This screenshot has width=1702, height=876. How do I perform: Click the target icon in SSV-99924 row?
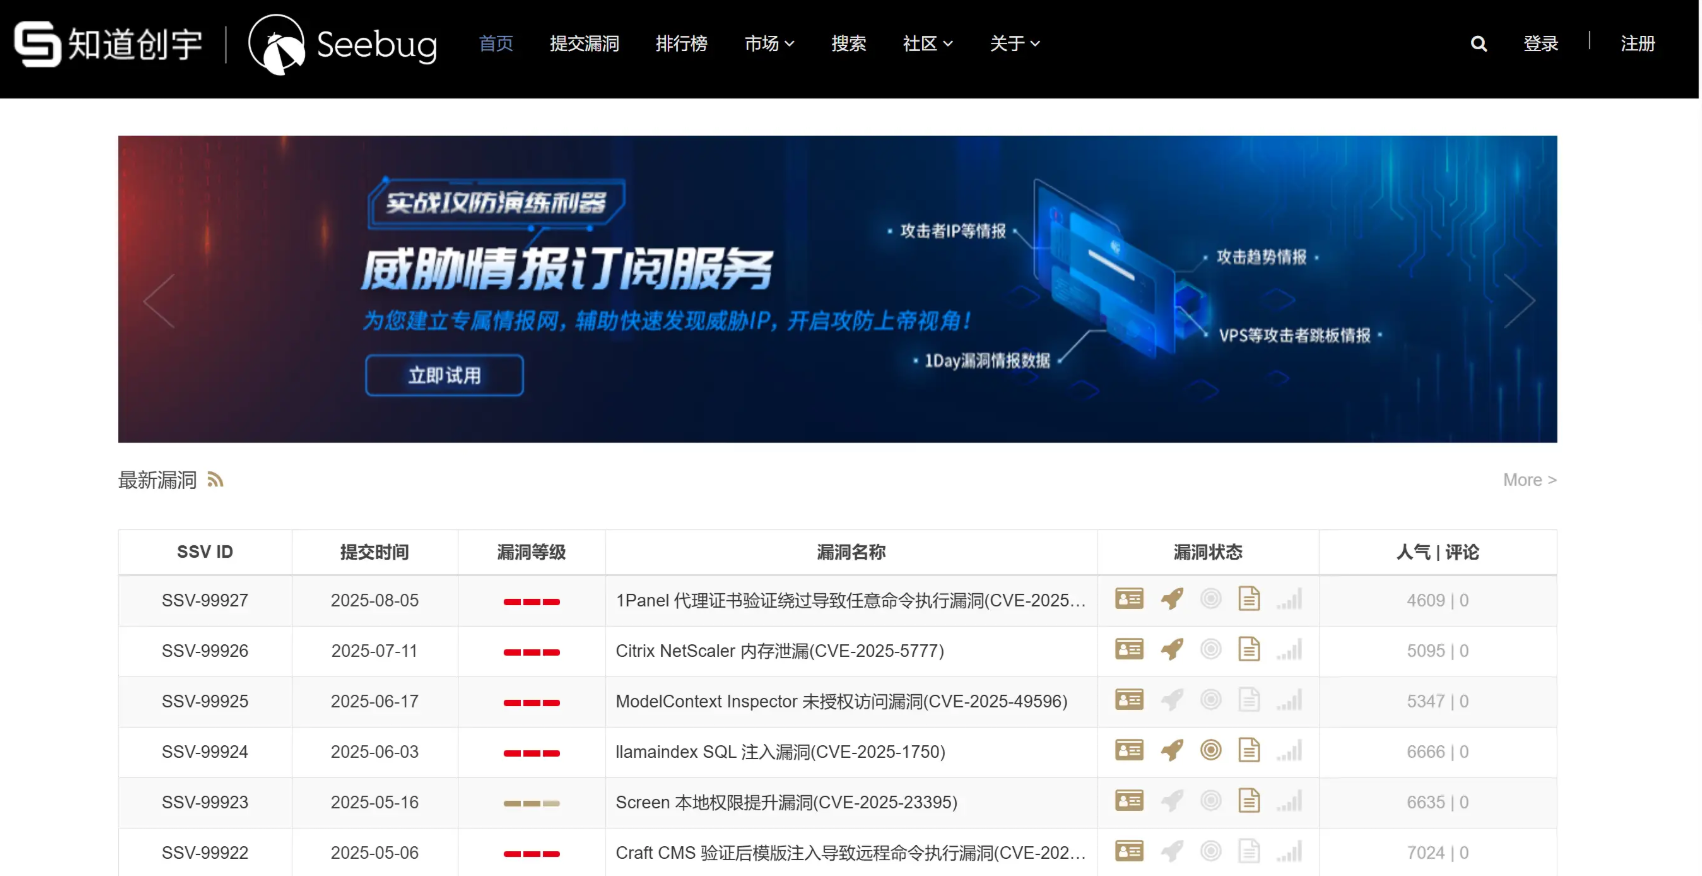(1210, 751)
